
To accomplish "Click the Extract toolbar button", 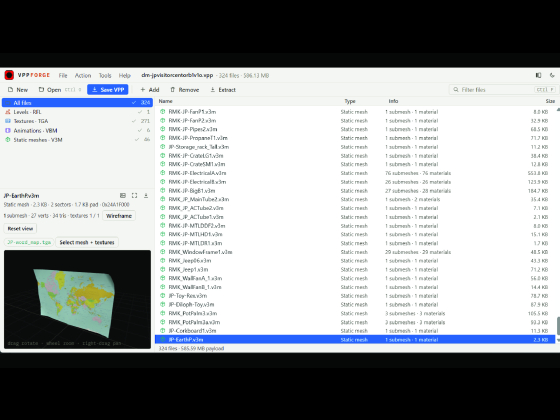I will [223, 90].
